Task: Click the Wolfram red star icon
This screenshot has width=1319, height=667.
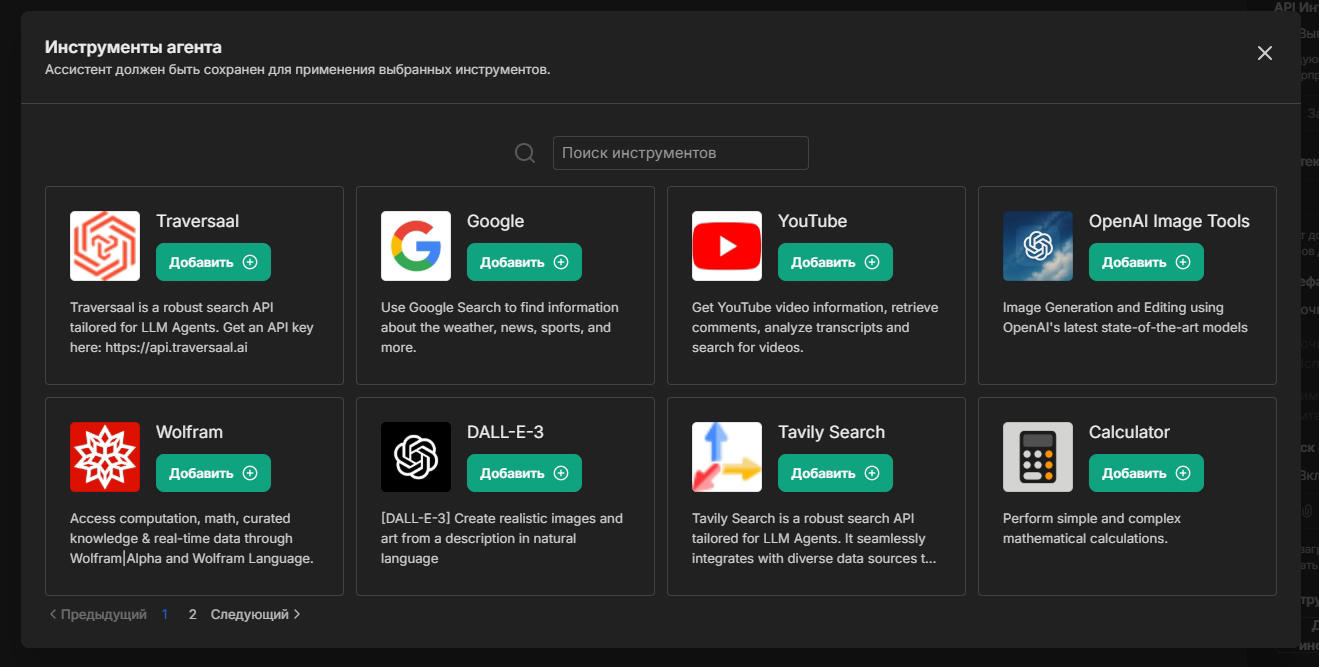Action: [105, 457]
